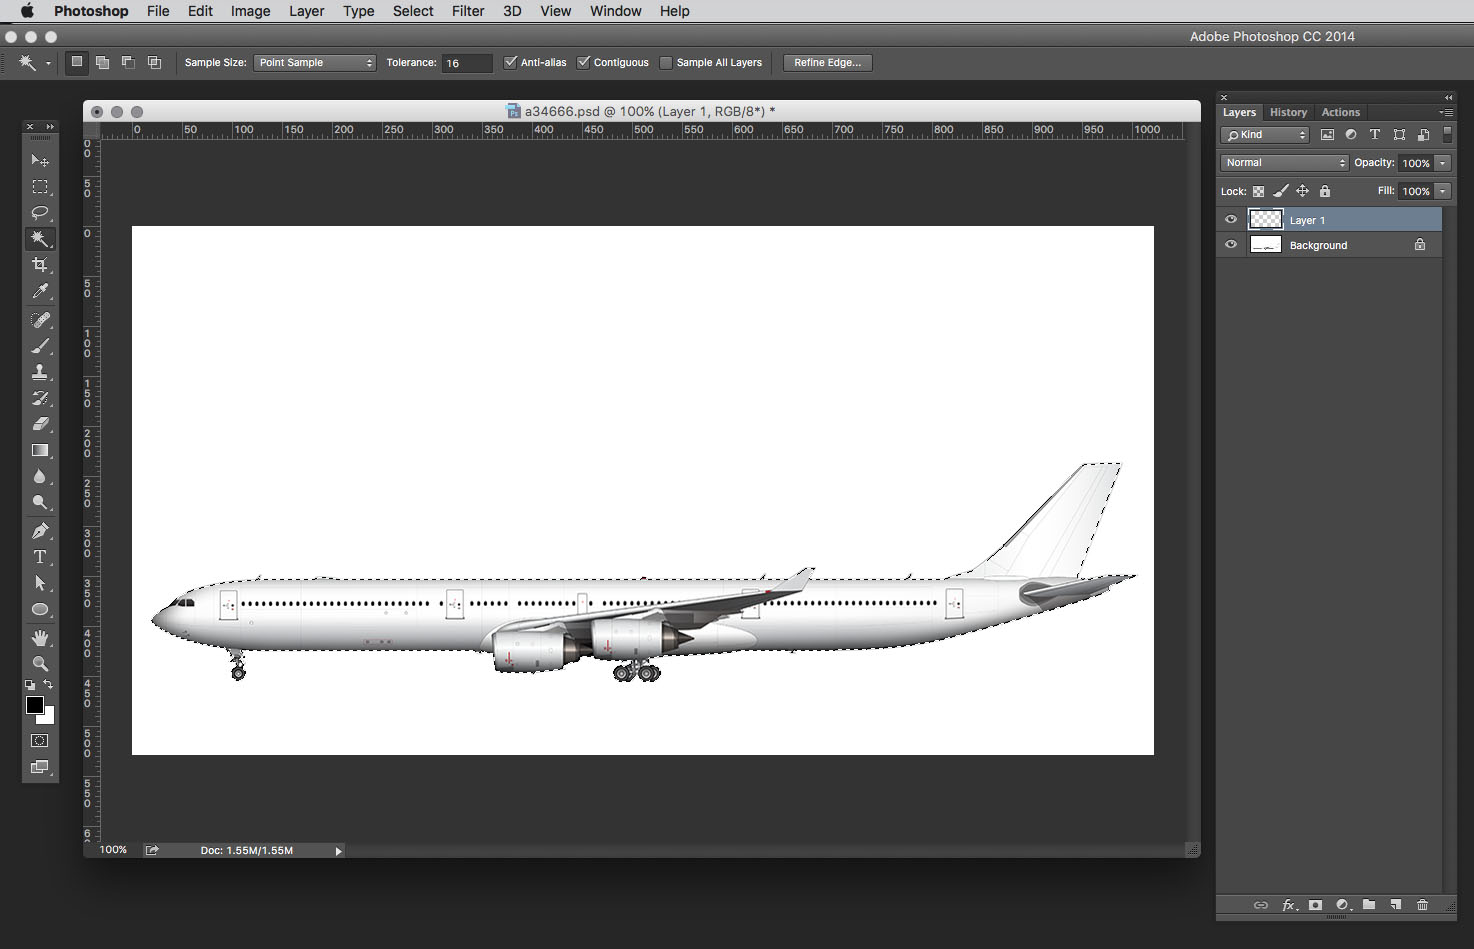
Task: Click the delete layer trash icon
Action: click(x=1422, y=905)
